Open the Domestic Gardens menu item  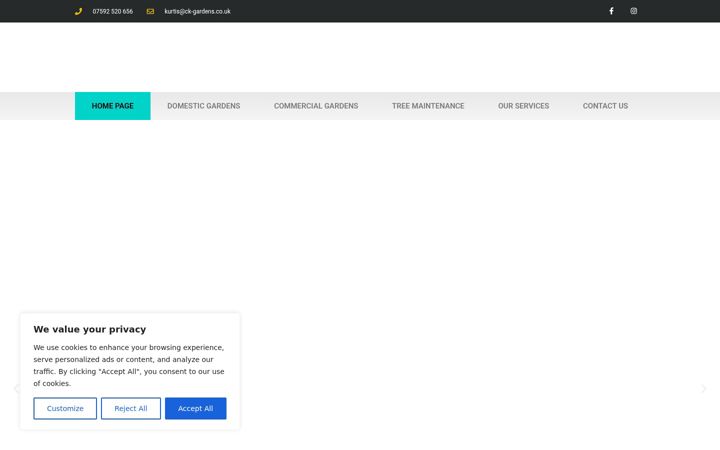point(203,106)
